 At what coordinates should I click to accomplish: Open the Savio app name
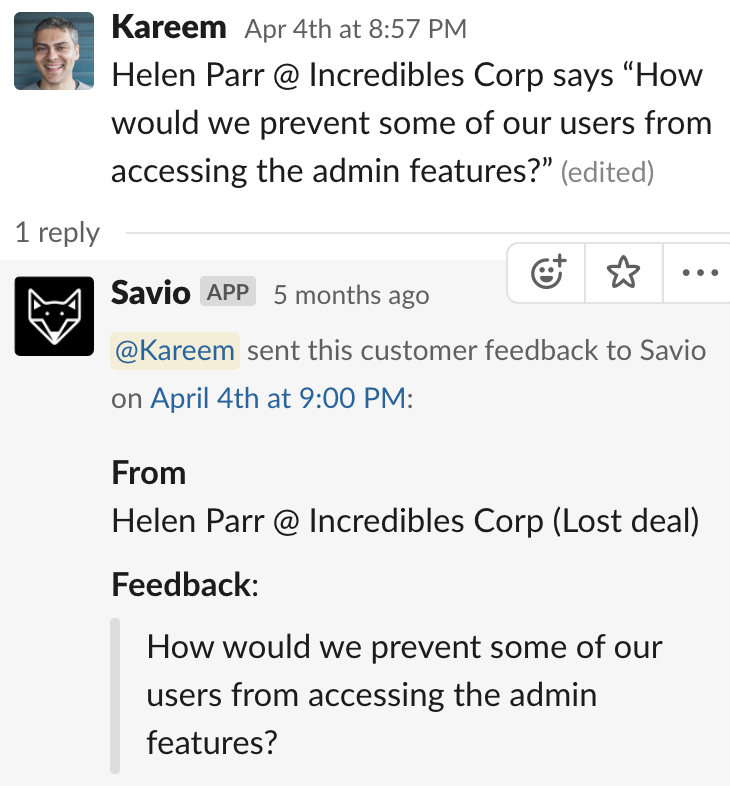coord(151,293)
